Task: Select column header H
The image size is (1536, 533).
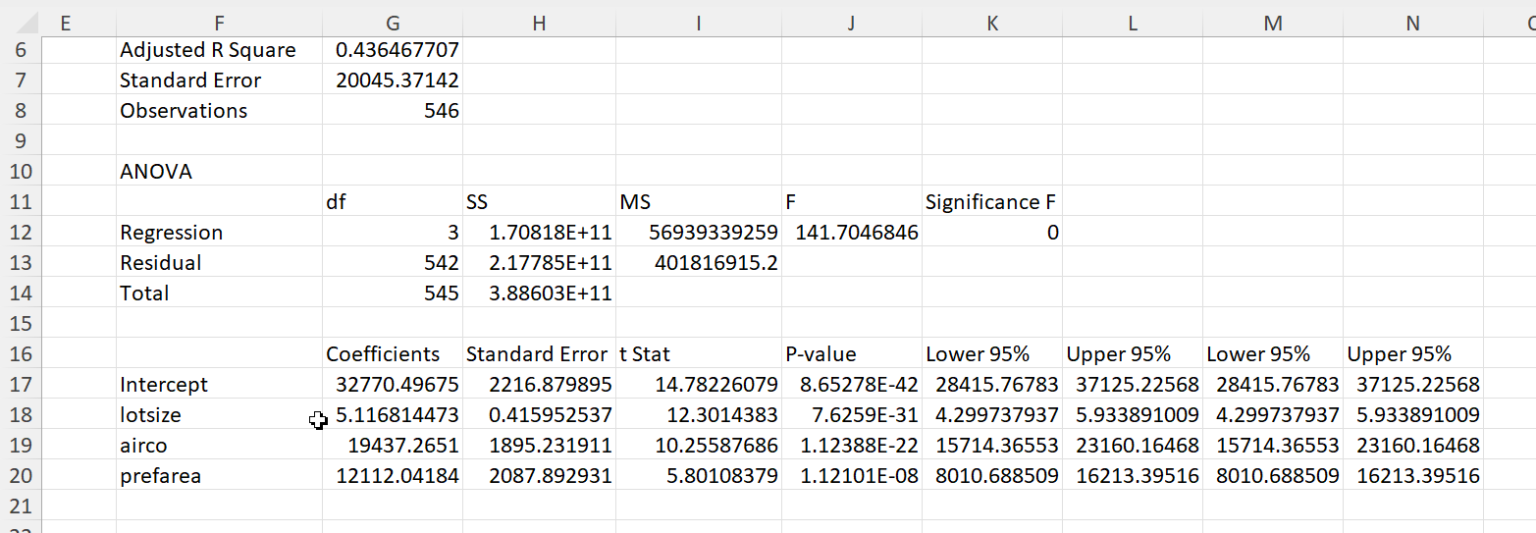Action: [539, 24]
